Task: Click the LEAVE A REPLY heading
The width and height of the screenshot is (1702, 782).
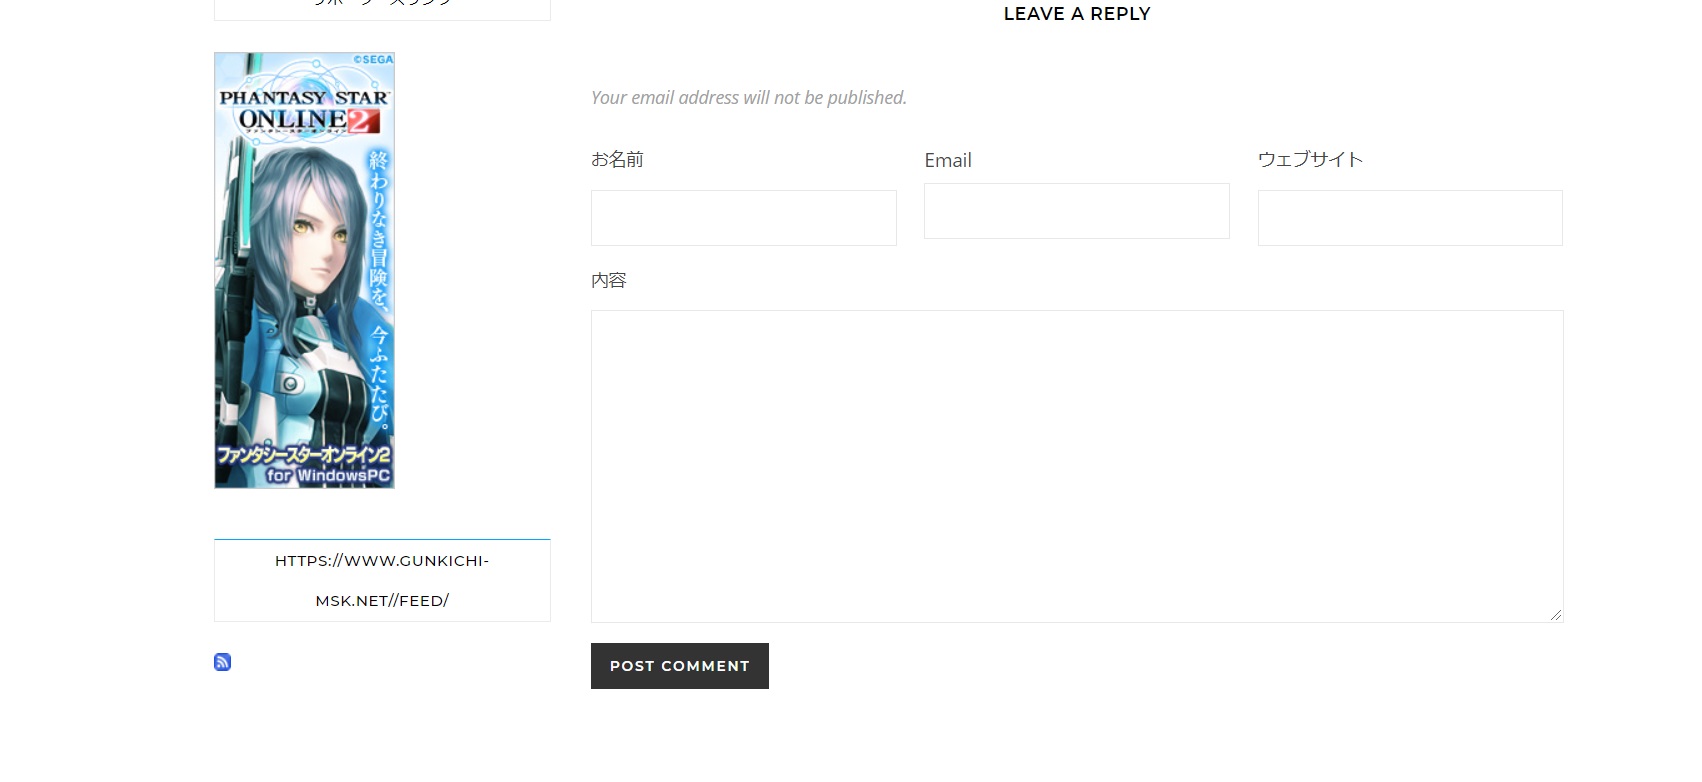Action: 1076,14
